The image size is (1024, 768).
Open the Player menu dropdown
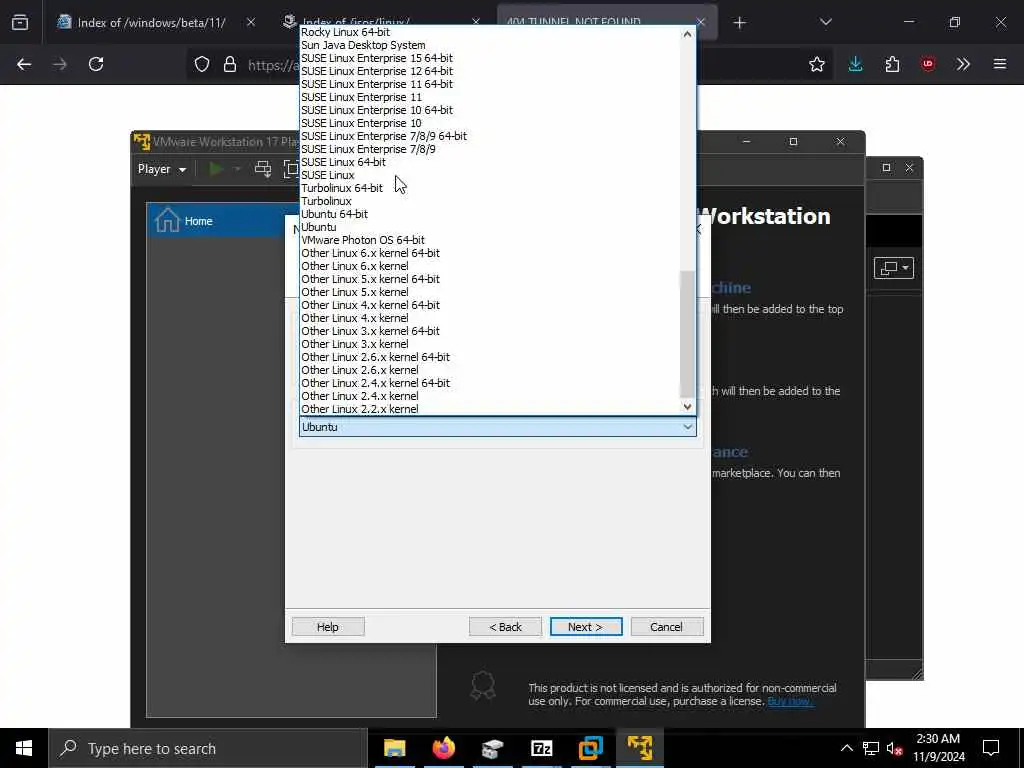[x=162, y=169]
